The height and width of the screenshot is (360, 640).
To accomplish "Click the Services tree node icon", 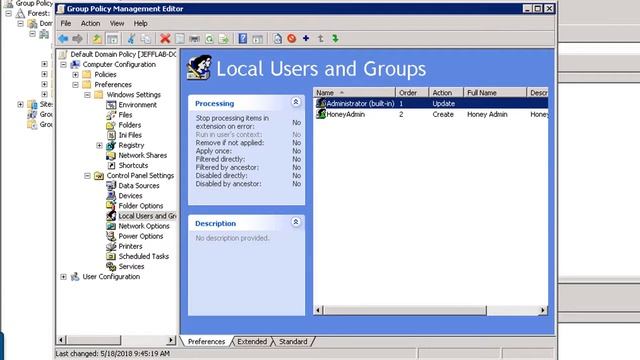I will (x=111, y=267).
